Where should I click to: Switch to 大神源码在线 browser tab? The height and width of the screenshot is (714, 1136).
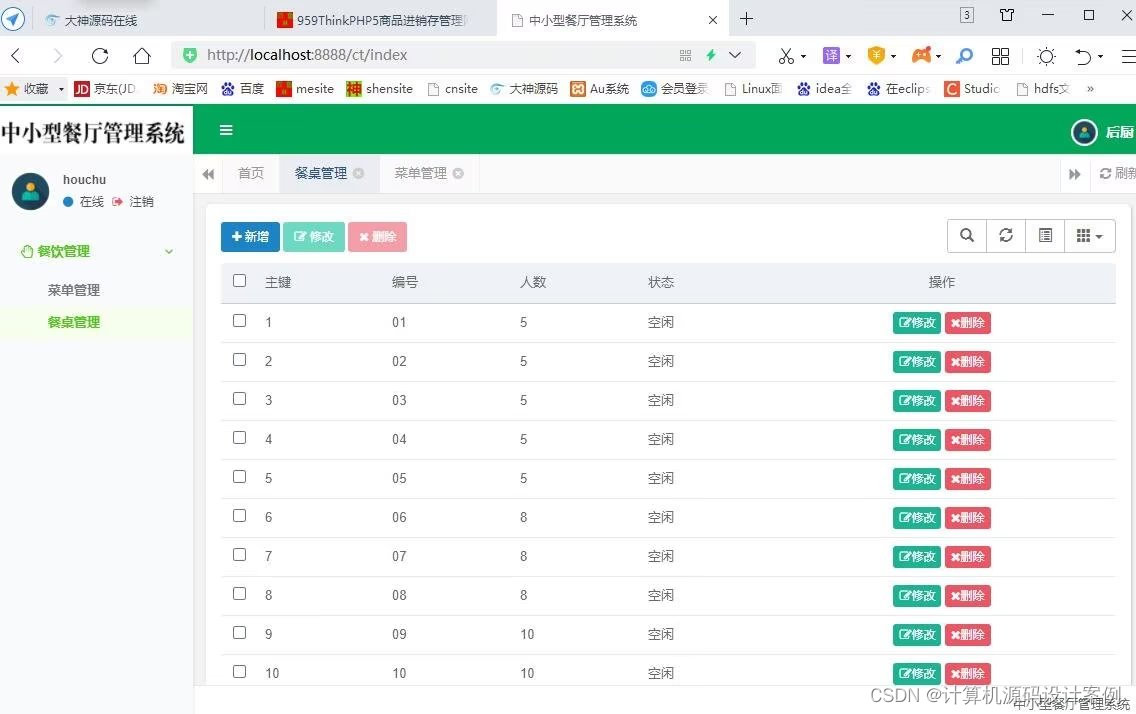pyautogui.click(x=100, y=20)
